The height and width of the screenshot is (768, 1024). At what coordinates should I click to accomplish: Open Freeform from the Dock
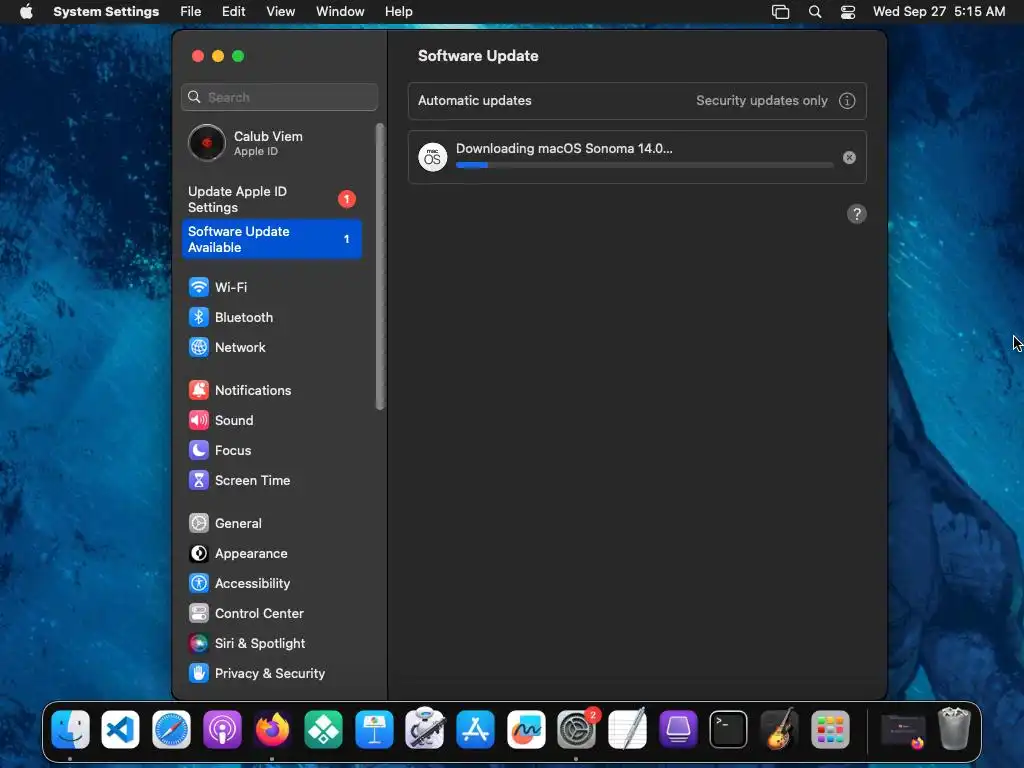pos(526,729)
